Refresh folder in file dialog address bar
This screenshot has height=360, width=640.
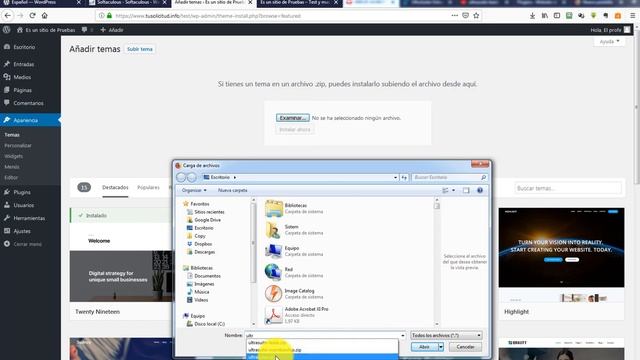tap(404, 178)
